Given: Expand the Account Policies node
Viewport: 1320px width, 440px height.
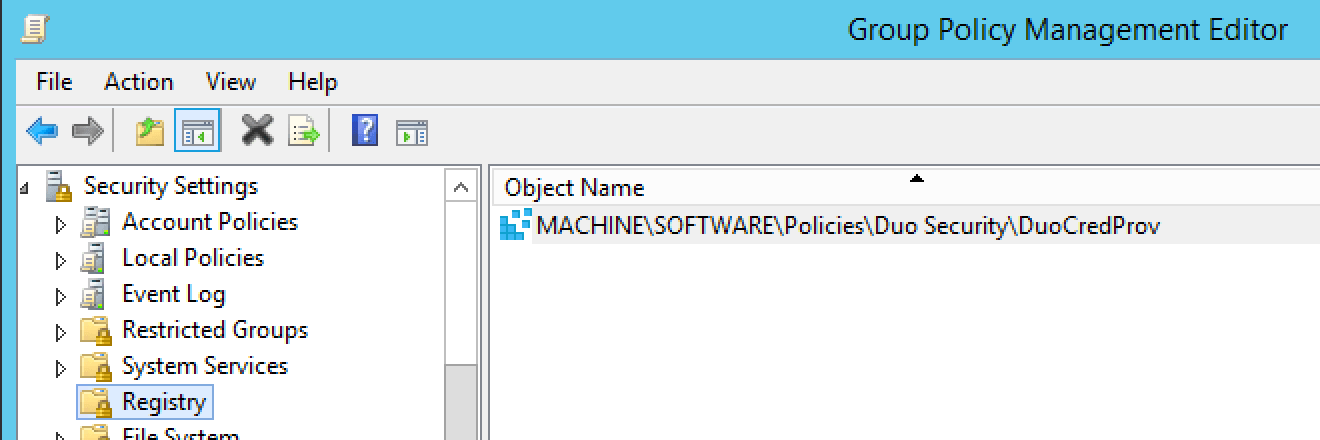Looking at the screenshot, I should [61, 225].
